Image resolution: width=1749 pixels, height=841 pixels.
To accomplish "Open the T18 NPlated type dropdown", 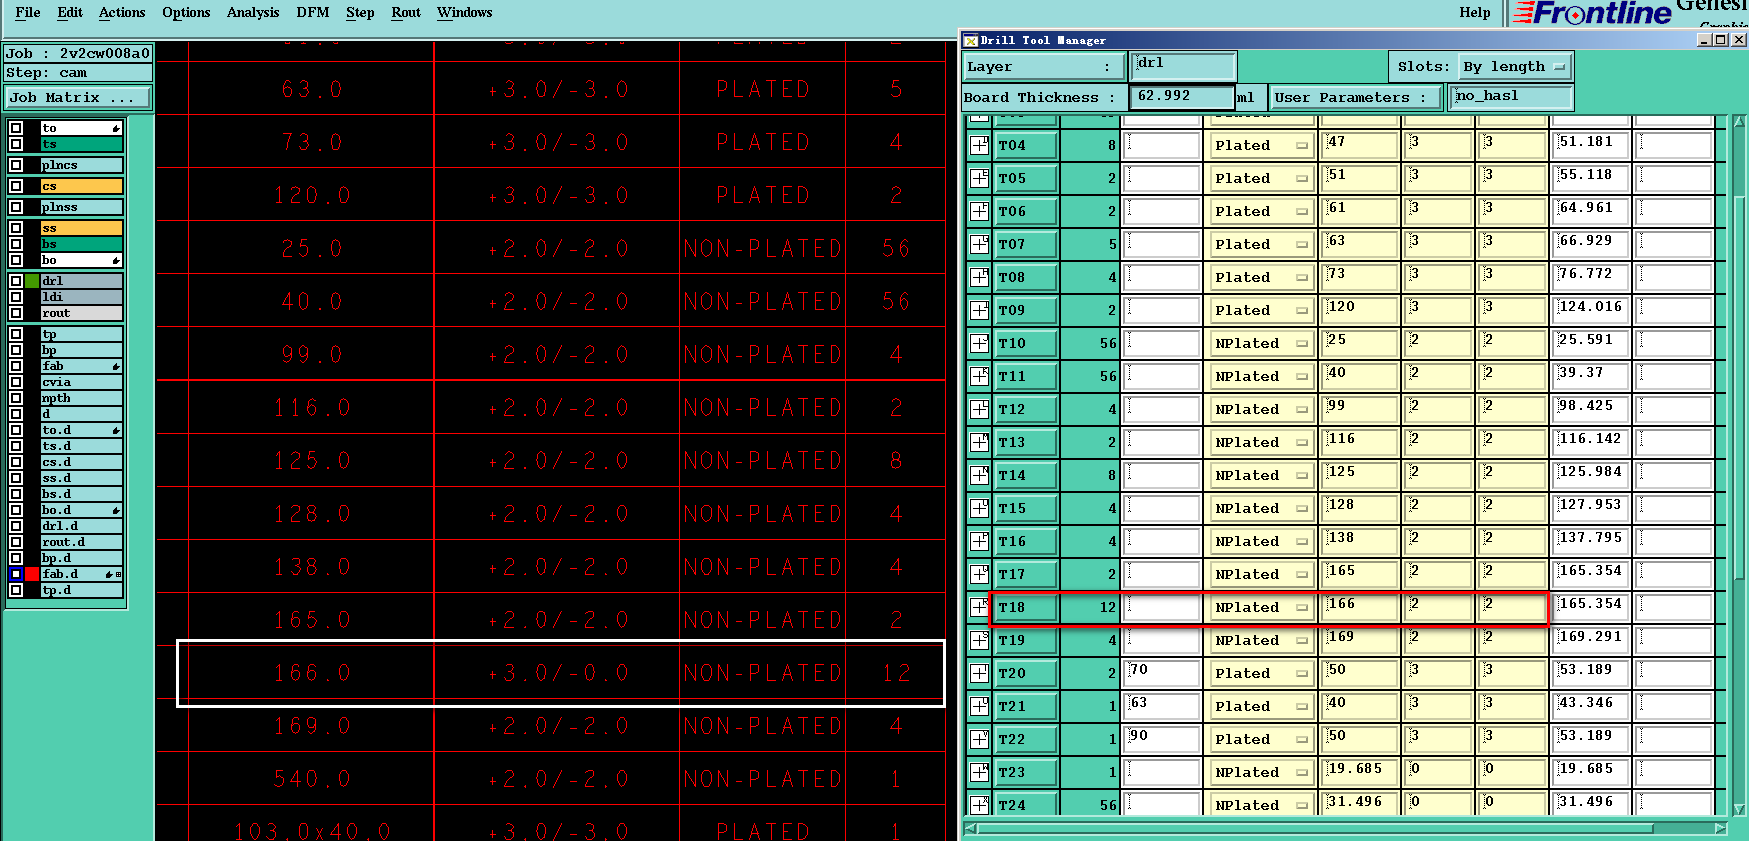I will 1260,607.
